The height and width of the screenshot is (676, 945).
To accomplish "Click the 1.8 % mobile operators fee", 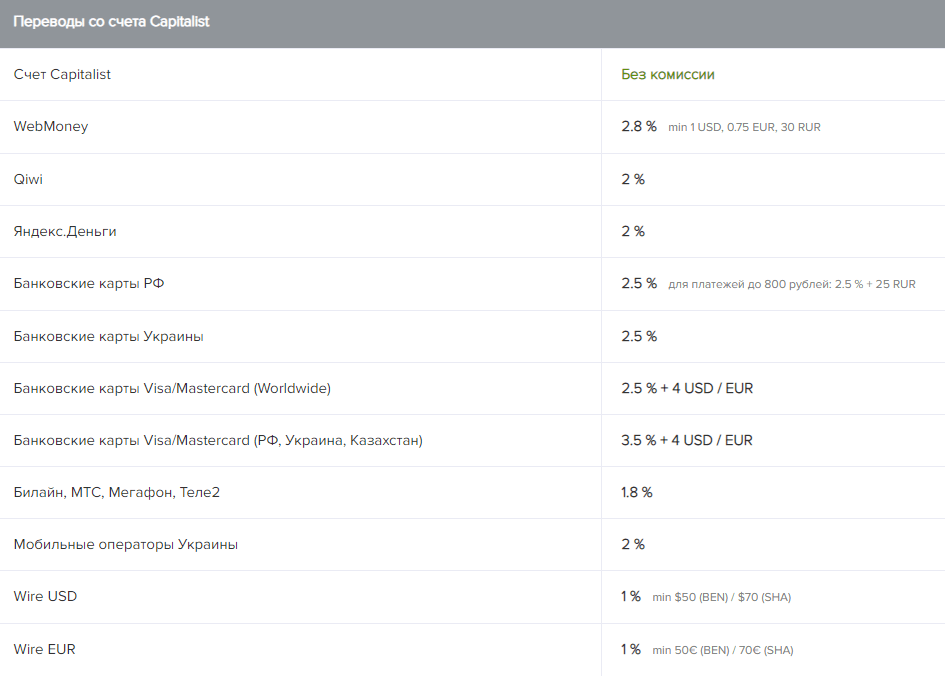I will point(636,493).
